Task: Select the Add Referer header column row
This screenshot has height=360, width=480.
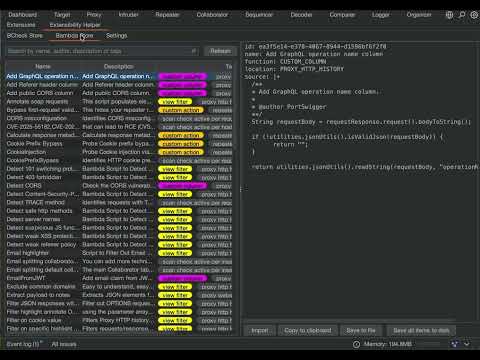Action: 119,85
